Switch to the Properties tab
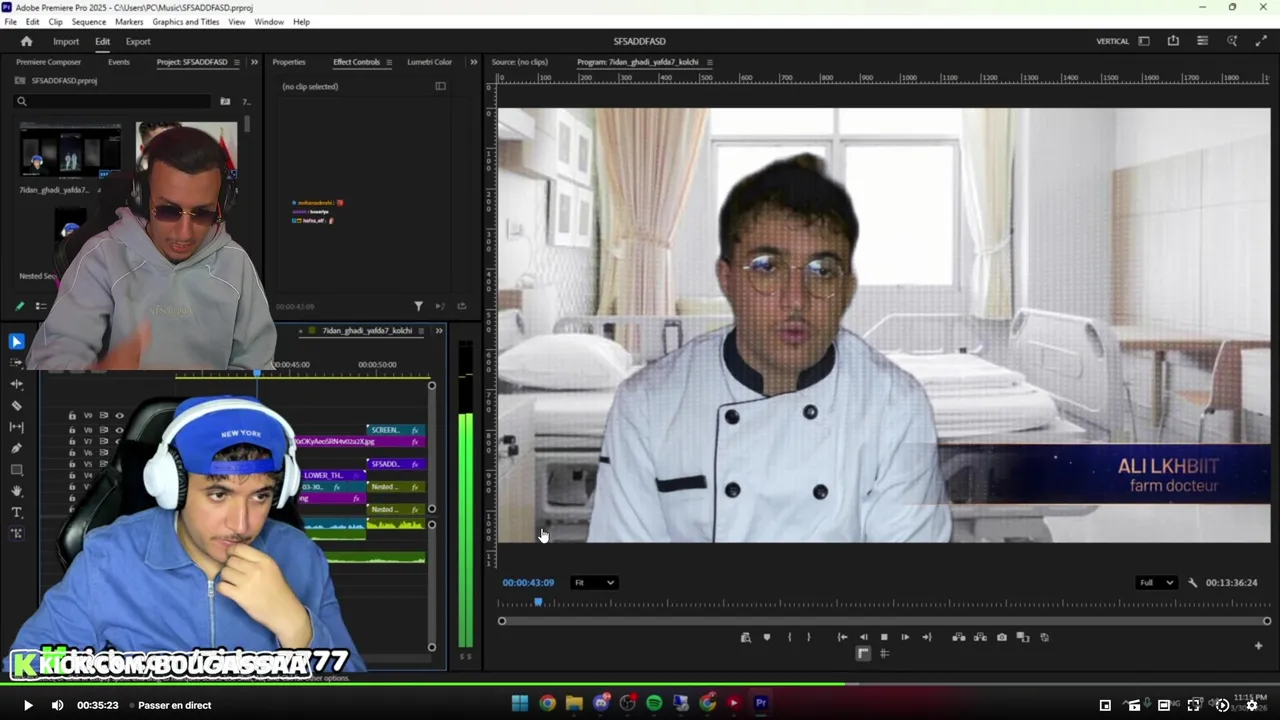This screenshot has width=1280, height=720. click(x=289, y=62)
